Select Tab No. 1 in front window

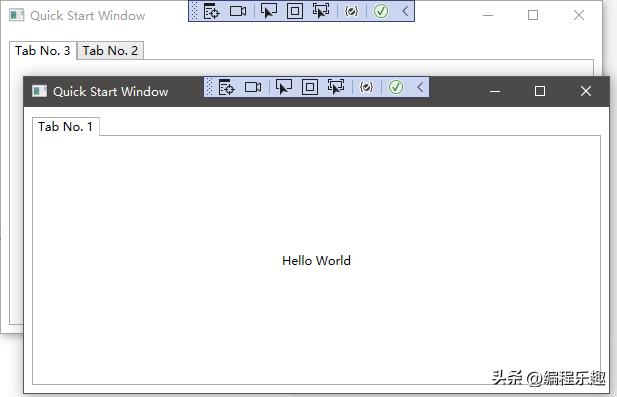(65, 127)
